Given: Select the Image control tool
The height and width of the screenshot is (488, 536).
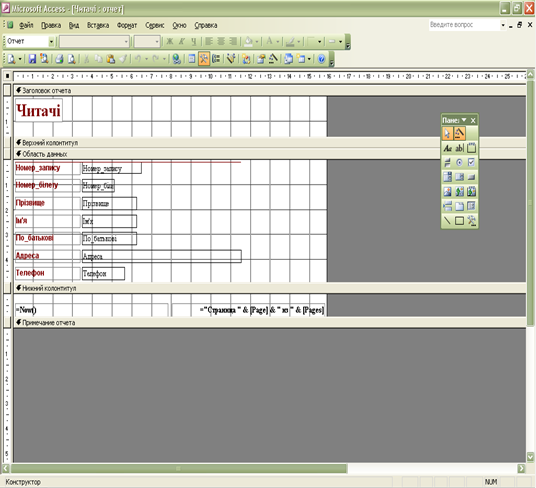Looking at the screenshot, I should (x=447, y=191).
